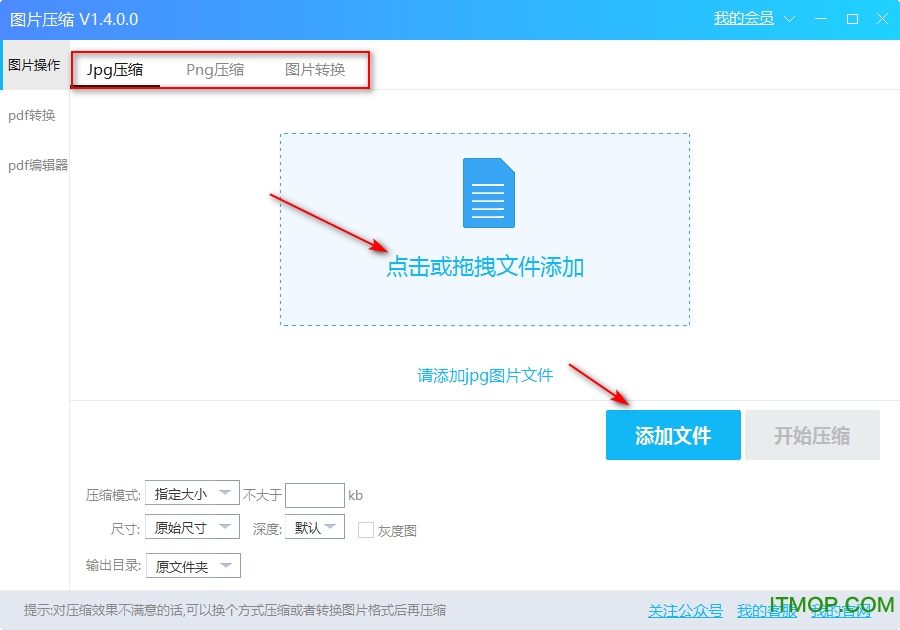Click the 添加文件 button
900x630 pixels.
pyautogui.click(x=673, y=435)
